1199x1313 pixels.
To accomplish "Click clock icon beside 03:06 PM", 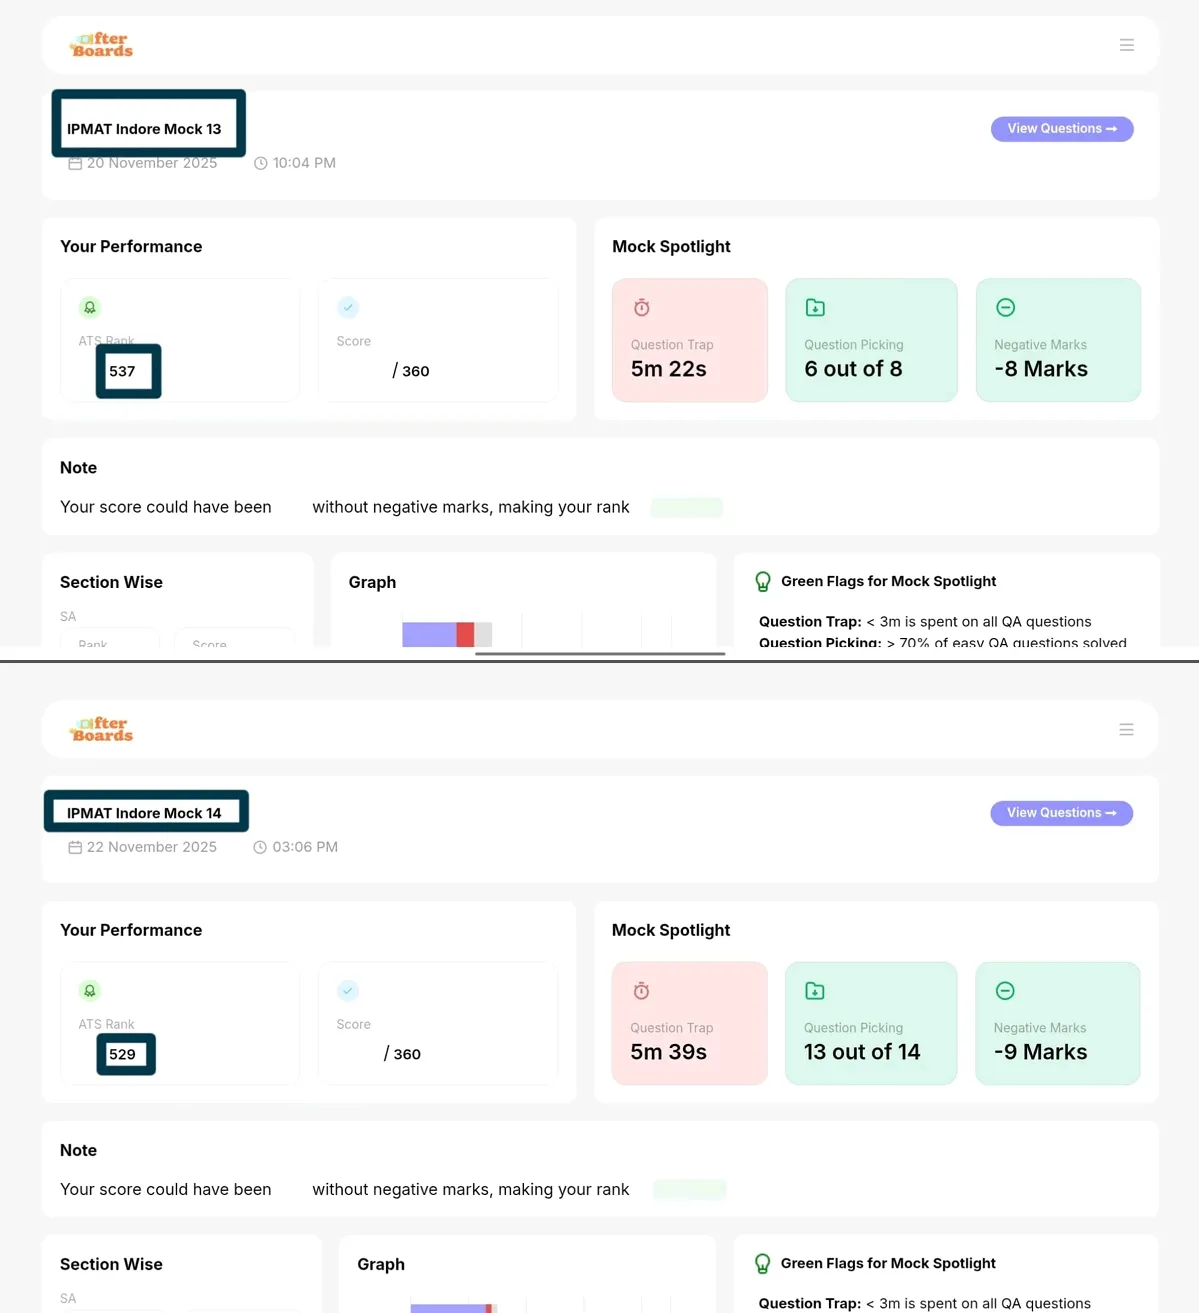I will pyautogui.click(x=260, y=847).
